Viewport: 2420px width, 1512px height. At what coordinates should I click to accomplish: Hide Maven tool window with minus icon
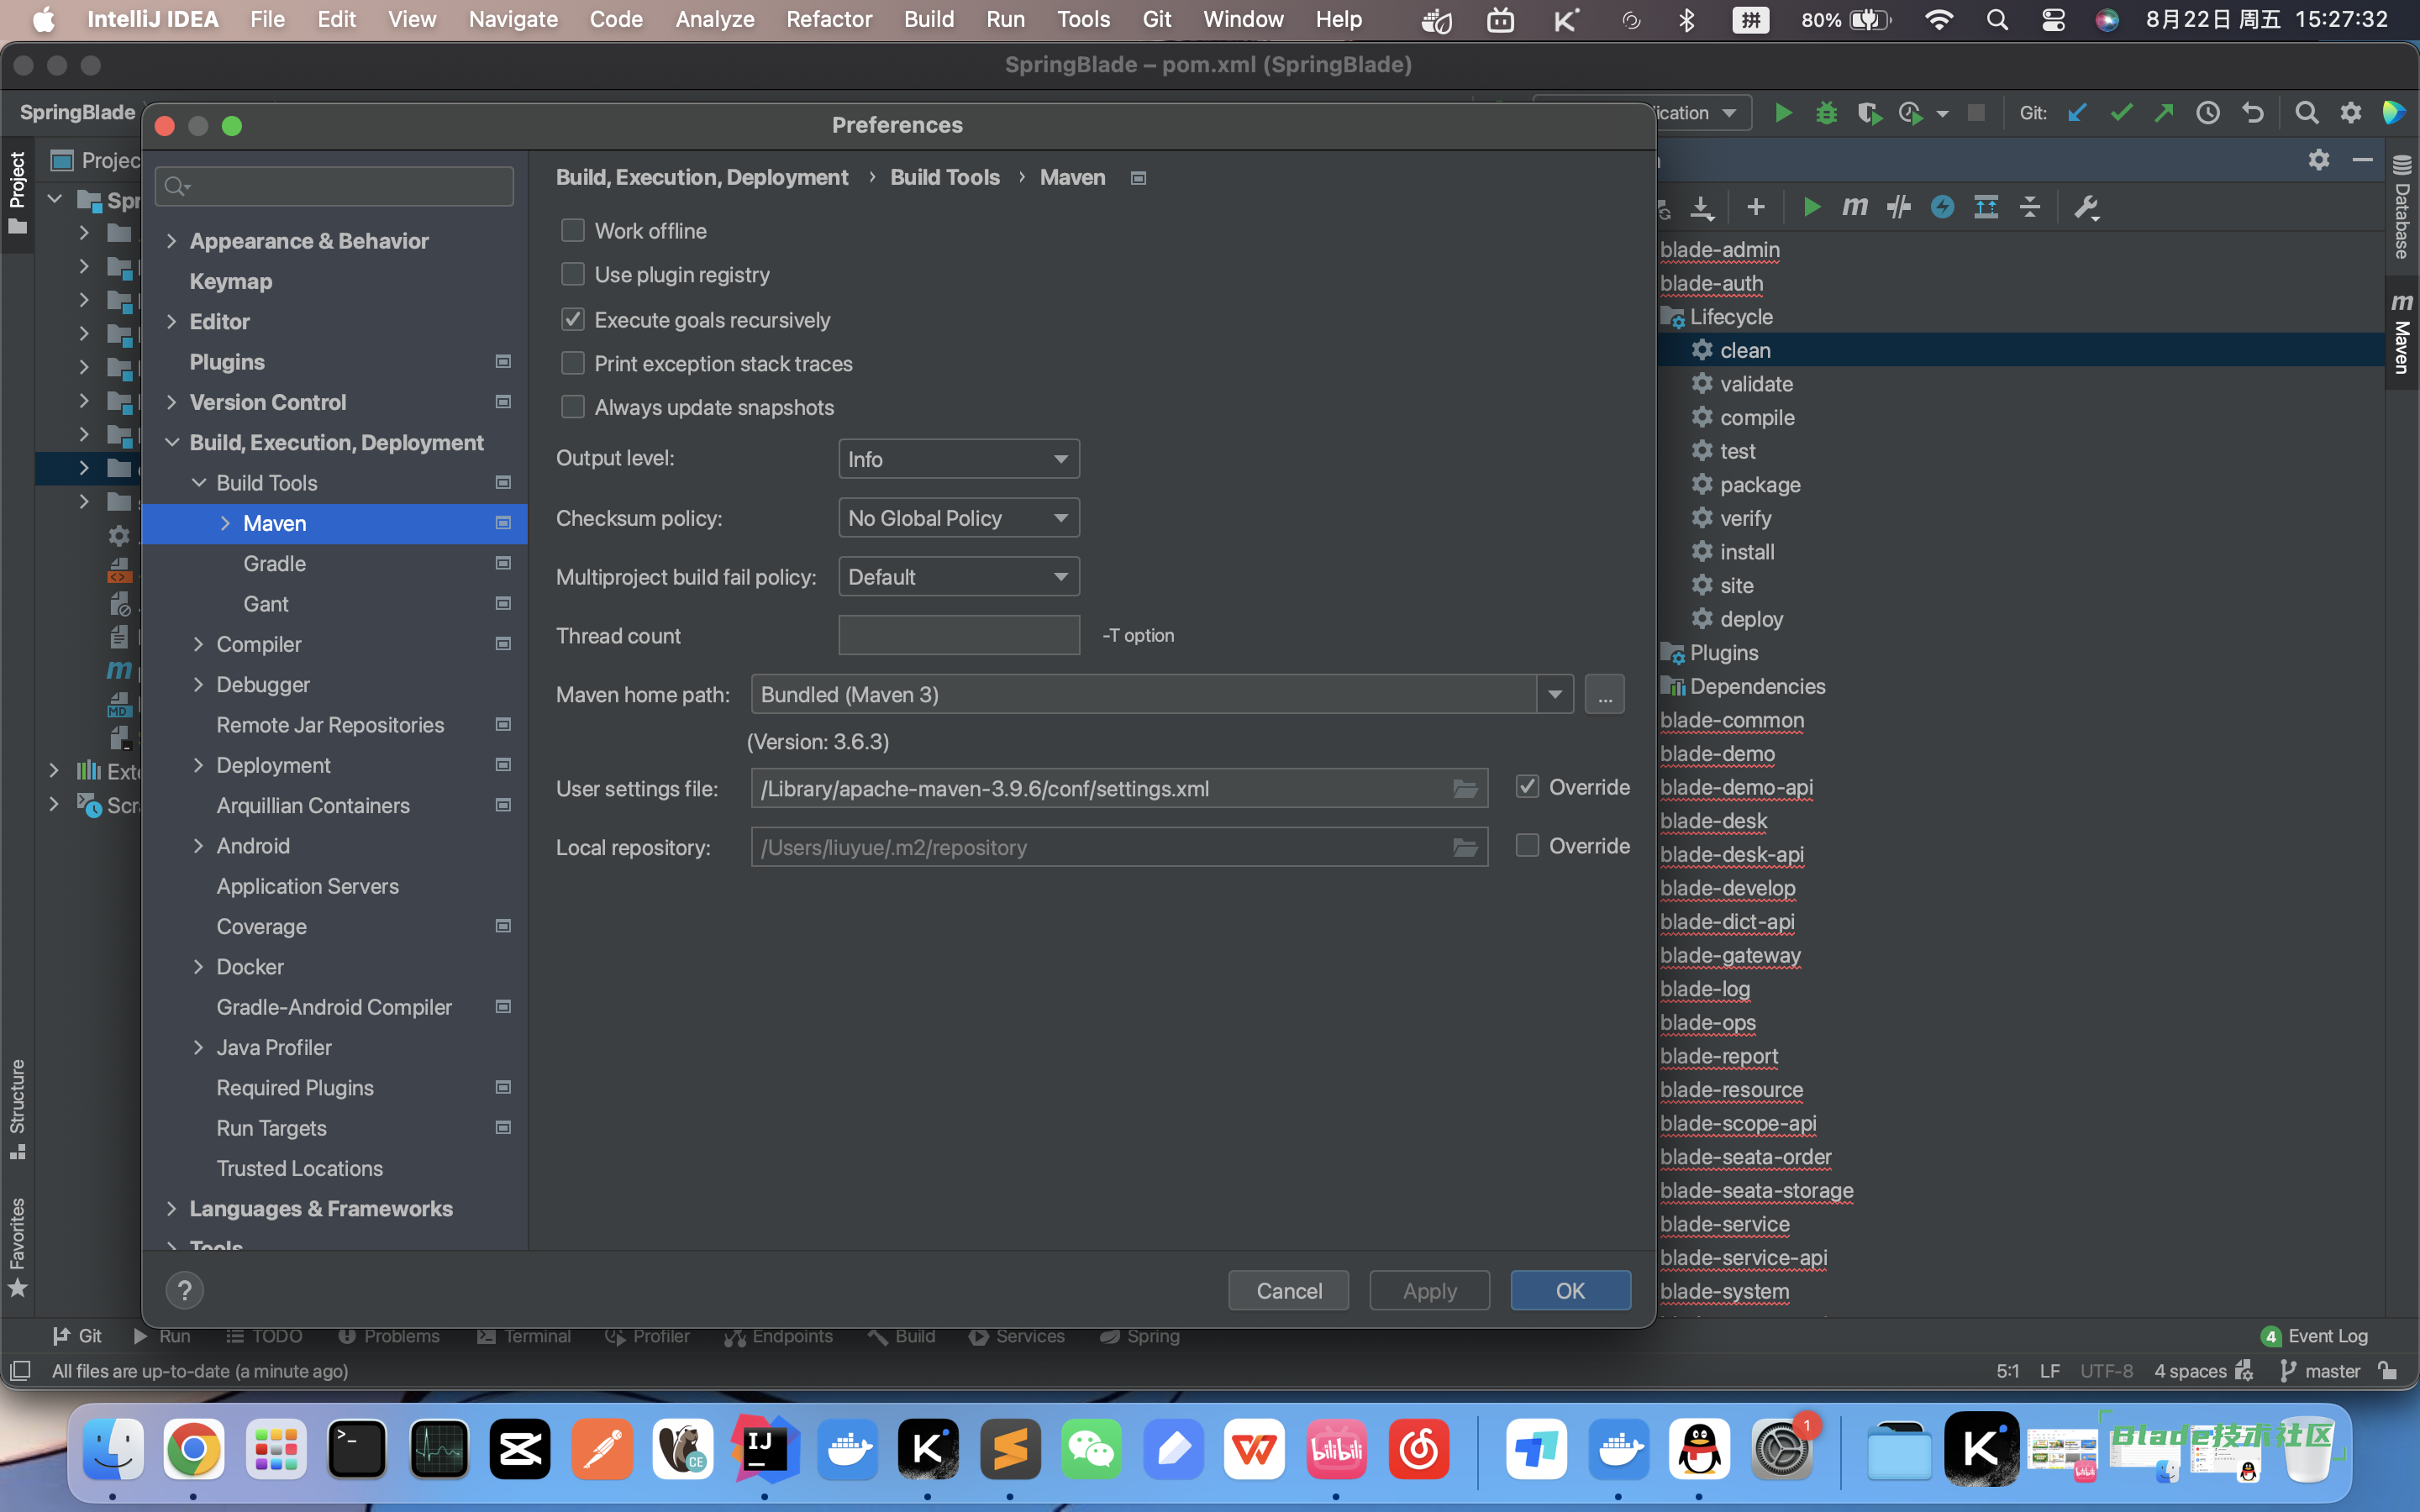click(x=2362, y=160)
